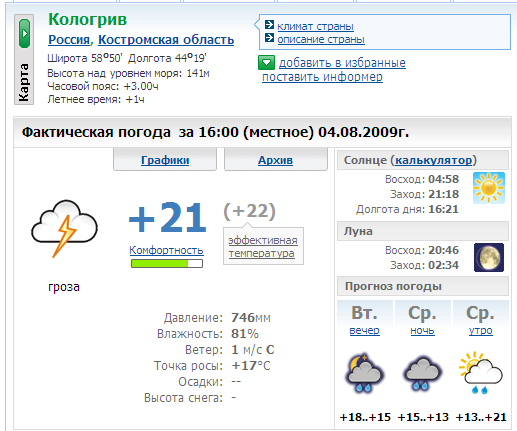Click the moon phase icon

[489, 257]
